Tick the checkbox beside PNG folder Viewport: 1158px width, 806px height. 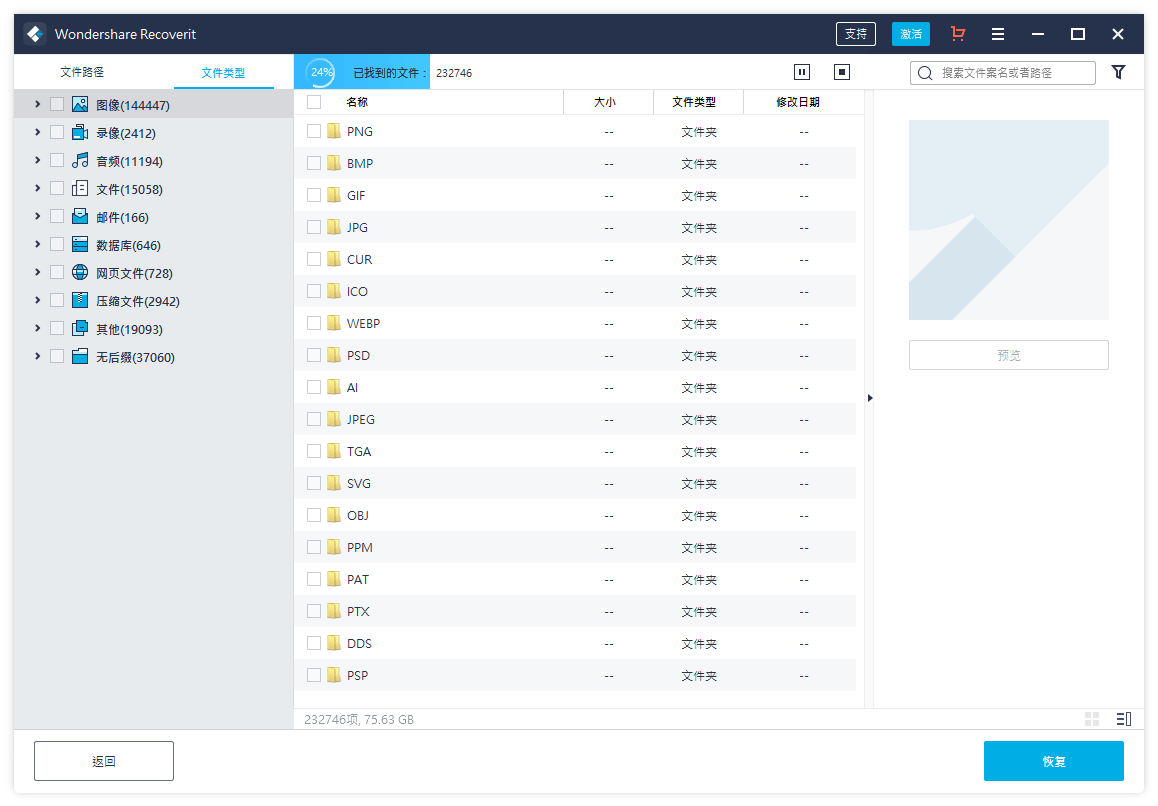point(314,131)
